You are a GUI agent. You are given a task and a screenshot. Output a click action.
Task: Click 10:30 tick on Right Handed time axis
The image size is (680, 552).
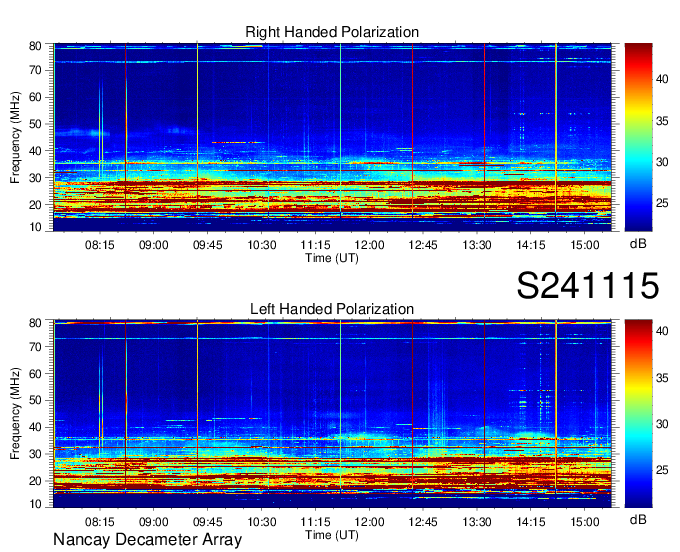(x=262, y=245)
